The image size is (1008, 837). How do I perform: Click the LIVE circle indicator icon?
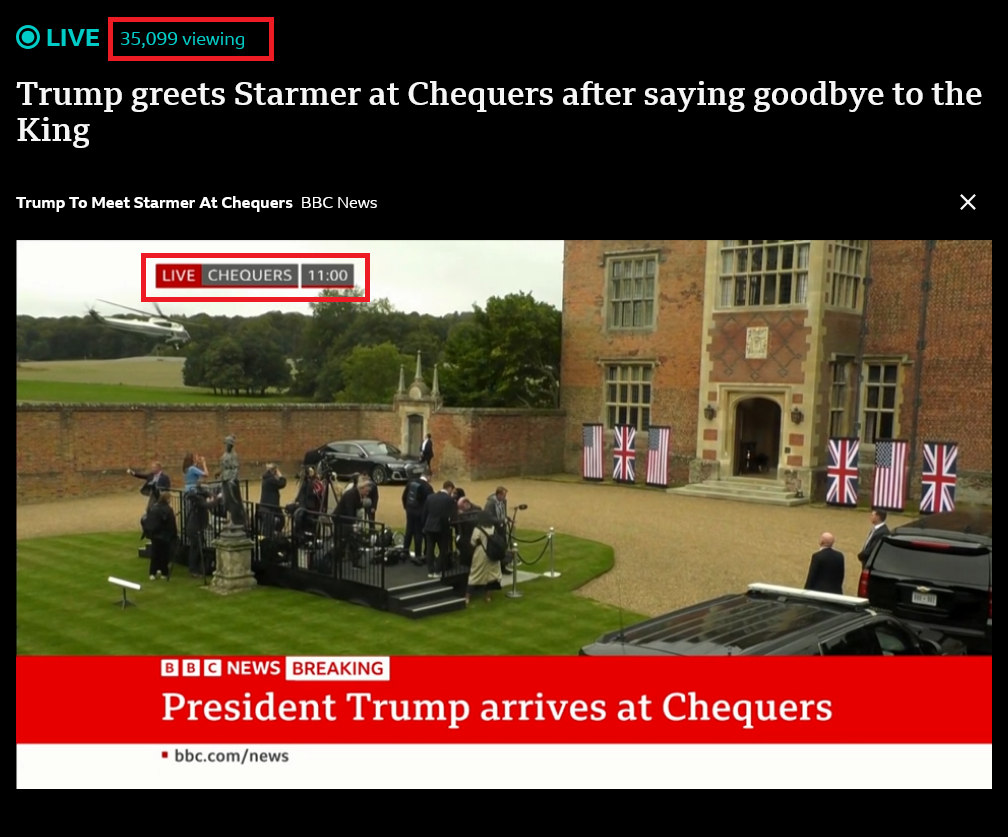pyautogui.click(x=28, y=37)
